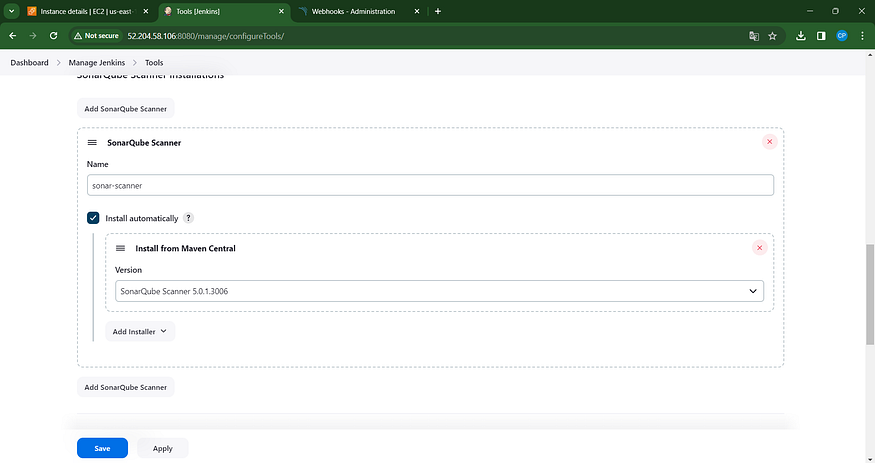Viewport: 875px width, 463px height.
Task: Open the tab search dropdown arrow
Action: click(11, 11)
